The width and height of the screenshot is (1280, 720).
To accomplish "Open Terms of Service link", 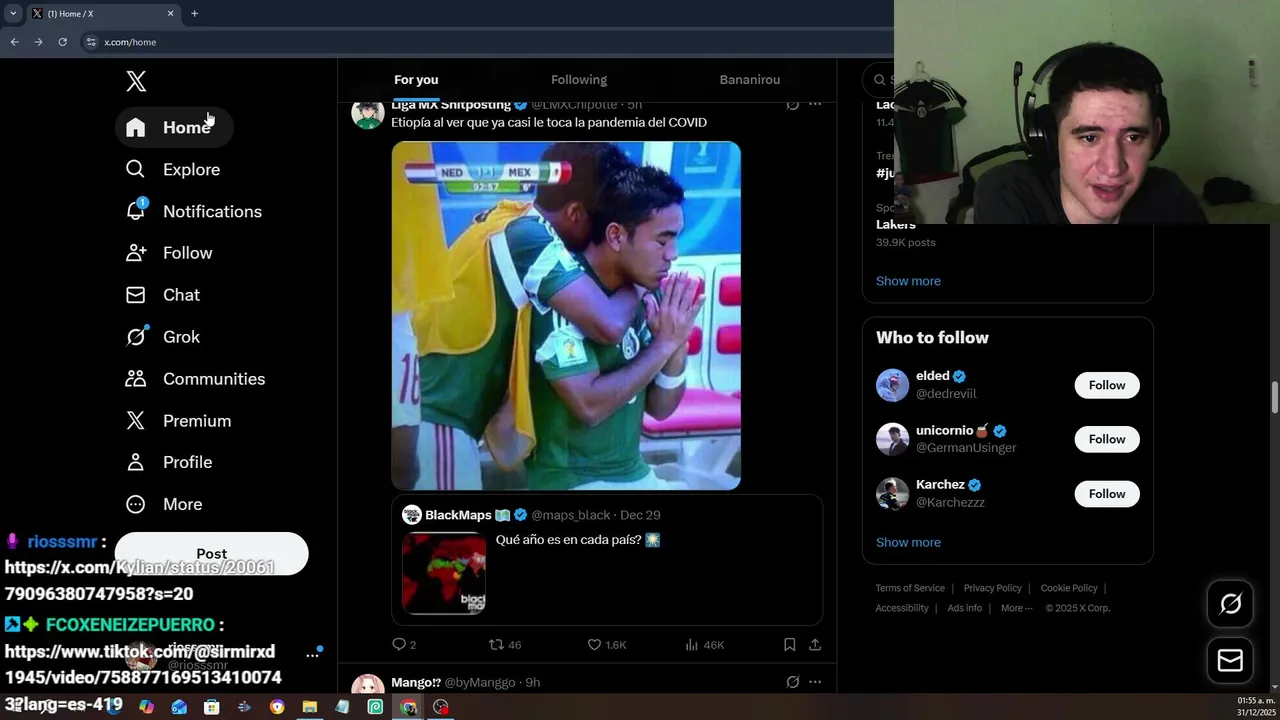I will tap(910, 588).
